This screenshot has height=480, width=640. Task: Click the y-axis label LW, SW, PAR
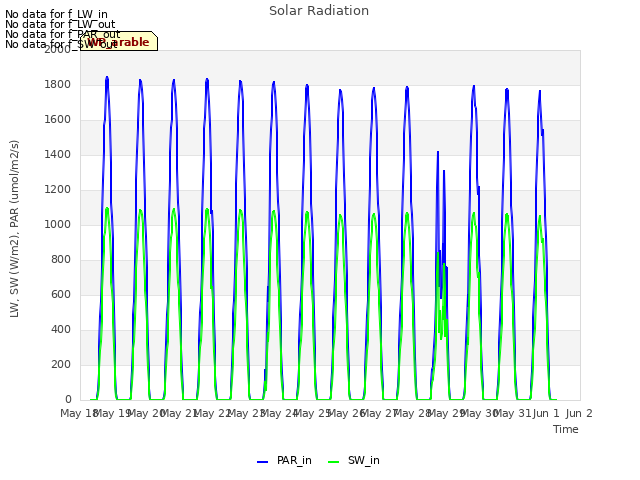[x=14, y=229]
